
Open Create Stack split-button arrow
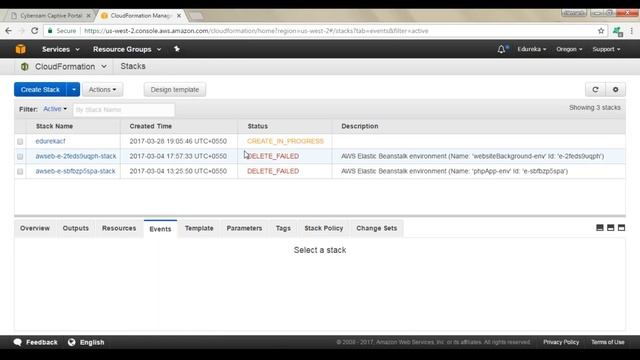[x=73, y=89]
